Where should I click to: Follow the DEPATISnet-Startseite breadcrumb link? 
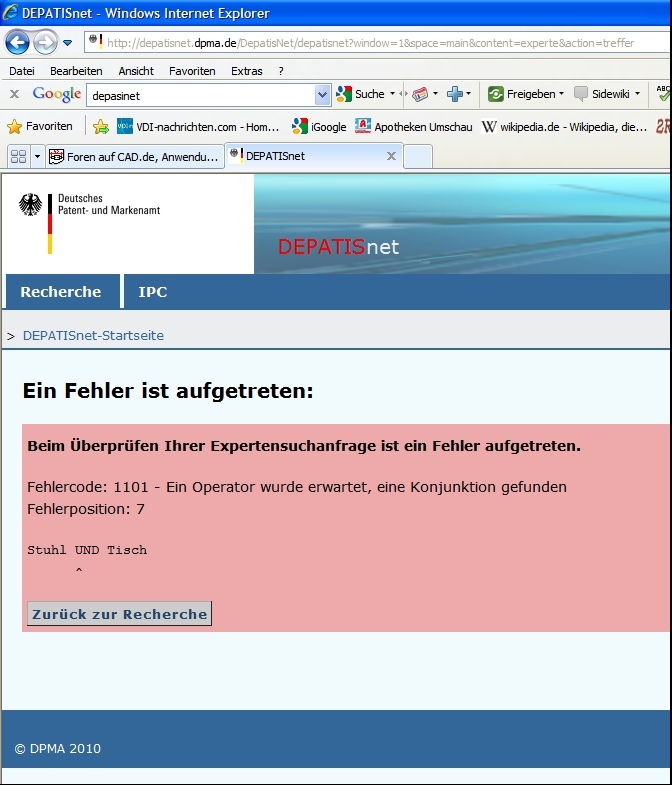(93, 335)
